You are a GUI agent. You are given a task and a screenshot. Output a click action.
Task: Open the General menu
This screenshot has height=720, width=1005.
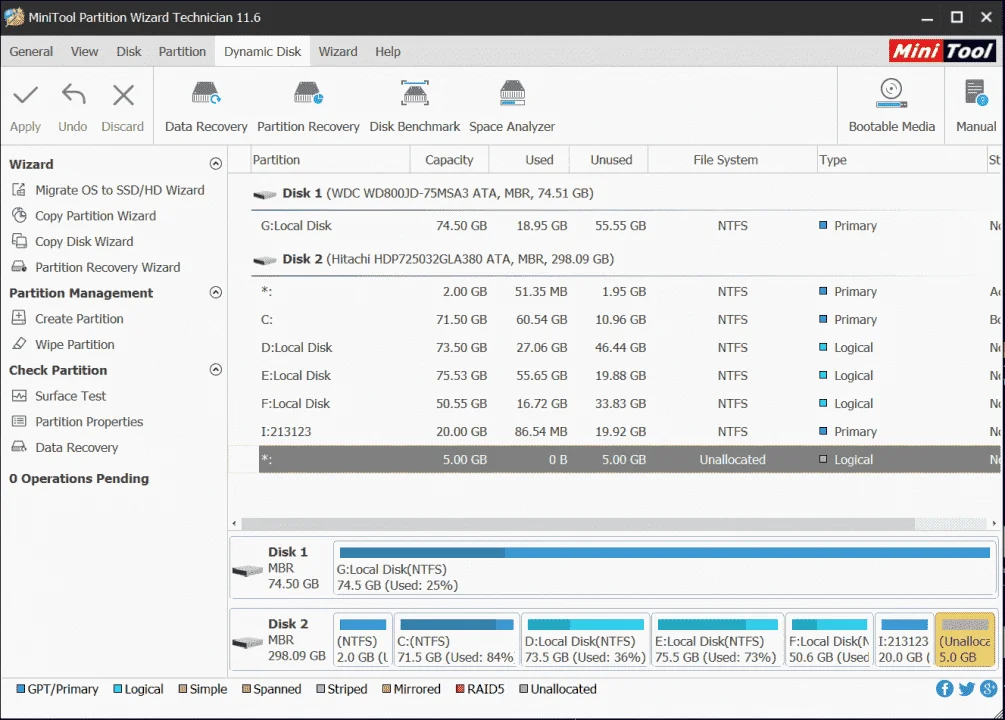pos(31,51)
